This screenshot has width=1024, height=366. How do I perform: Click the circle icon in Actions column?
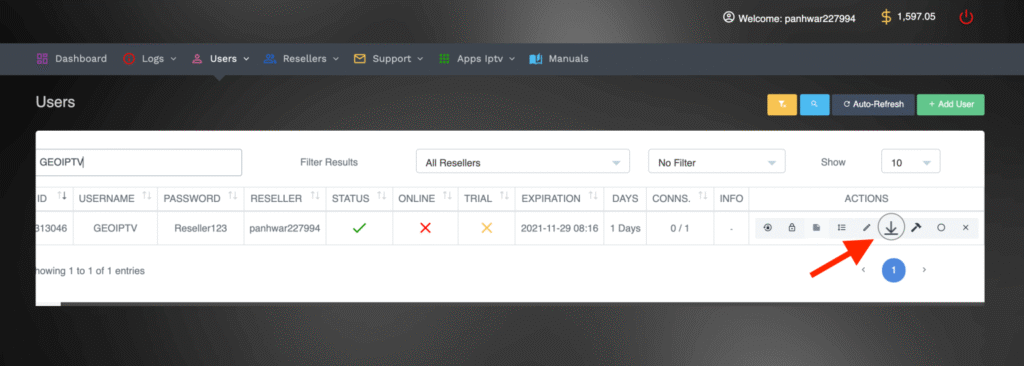(x=941, y=227)
